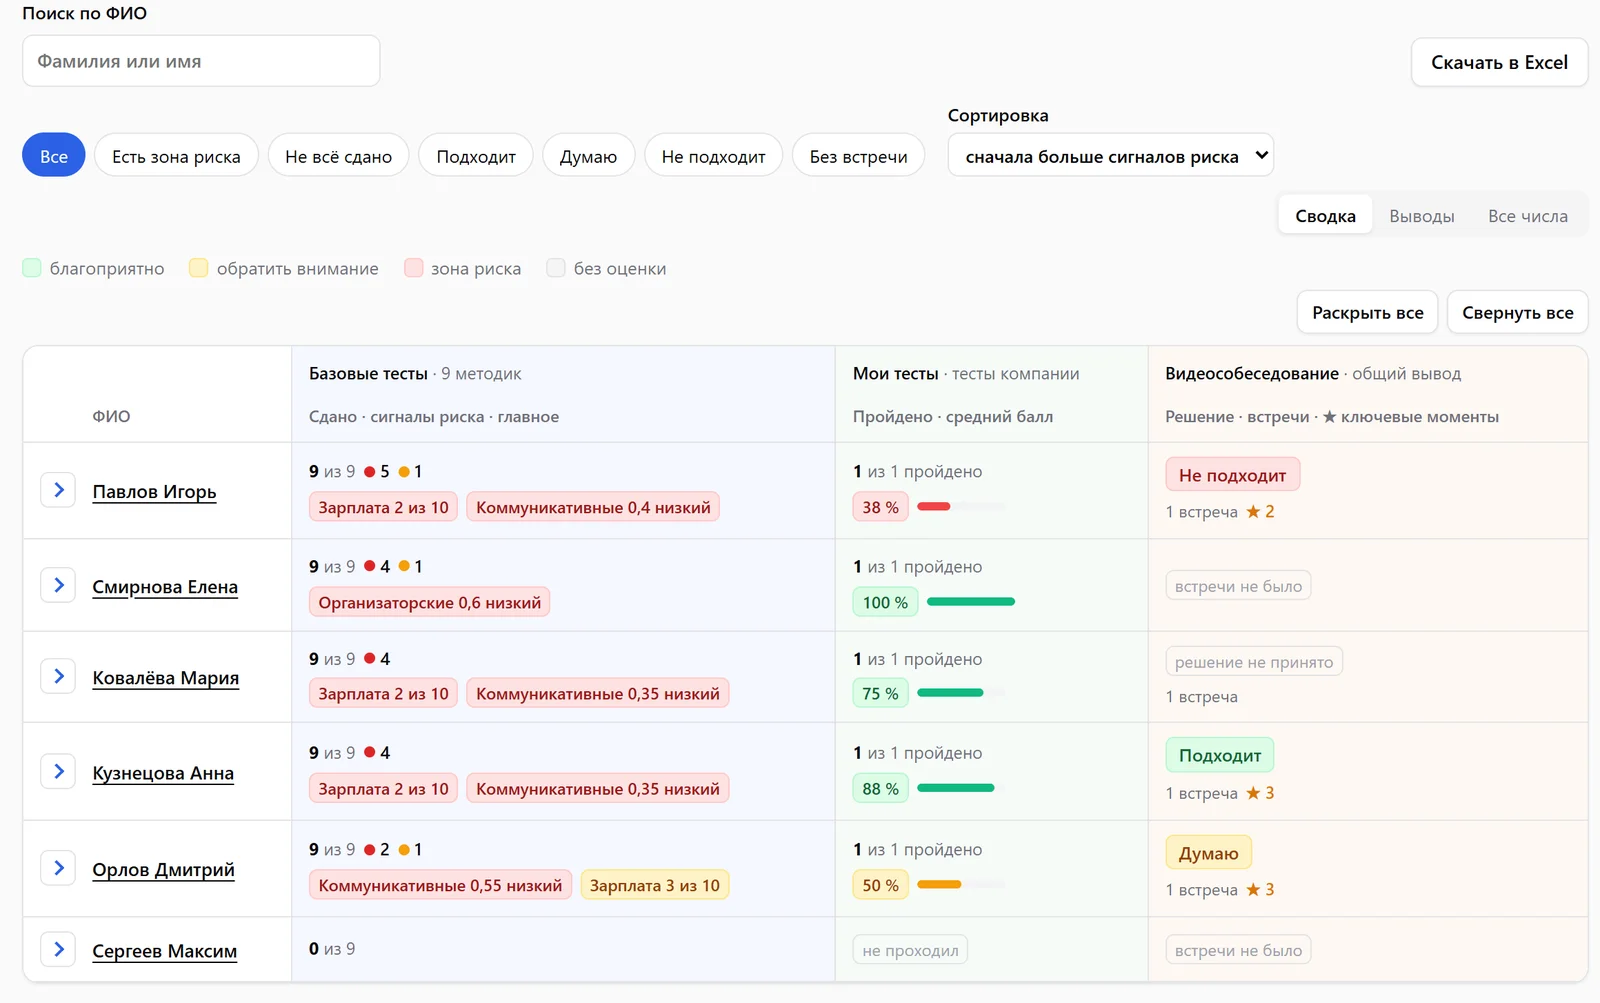The width and height of the screenshot is (1600, 1003).
Task: Expand the Смирнова Елена row
Action: click(x=58, y=585)
